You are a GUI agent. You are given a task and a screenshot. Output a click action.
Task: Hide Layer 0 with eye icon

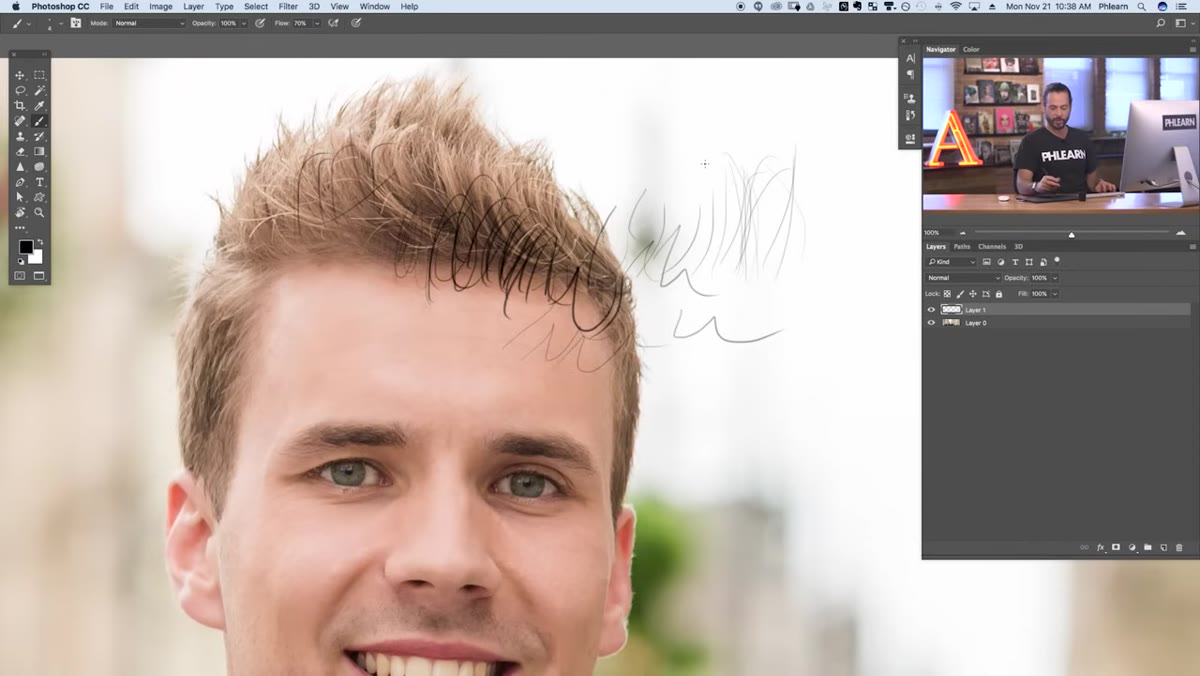931,323
